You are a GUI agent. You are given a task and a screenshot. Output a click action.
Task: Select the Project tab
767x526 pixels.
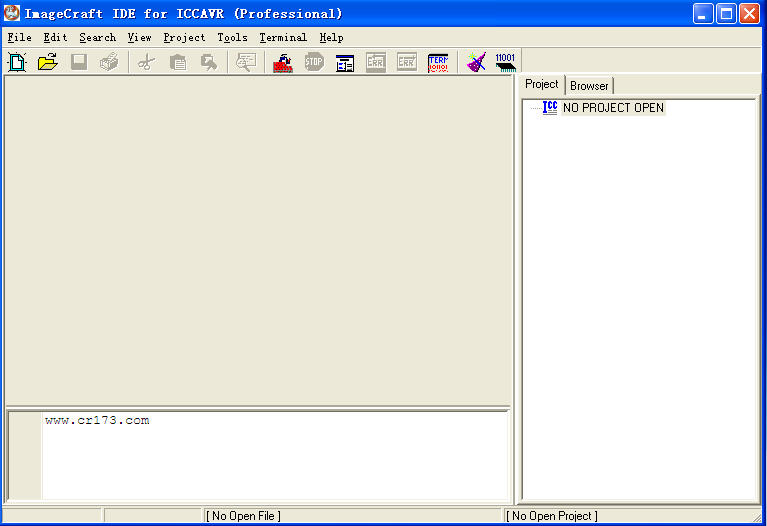click(x=542, y=85)
